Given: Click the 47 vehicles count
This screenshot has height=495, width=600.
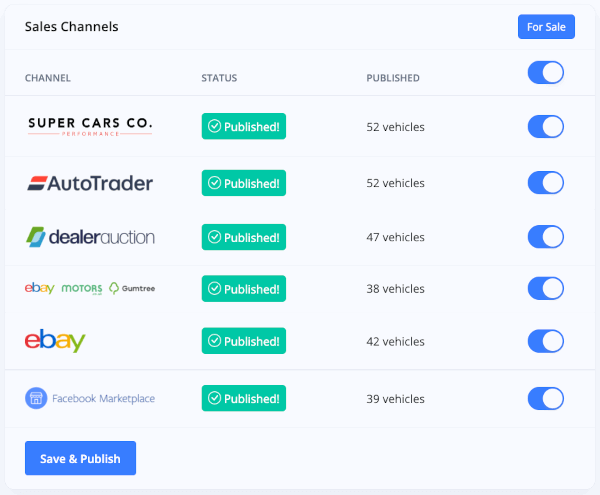Looking at the screenshot, I should pos(395,237).
